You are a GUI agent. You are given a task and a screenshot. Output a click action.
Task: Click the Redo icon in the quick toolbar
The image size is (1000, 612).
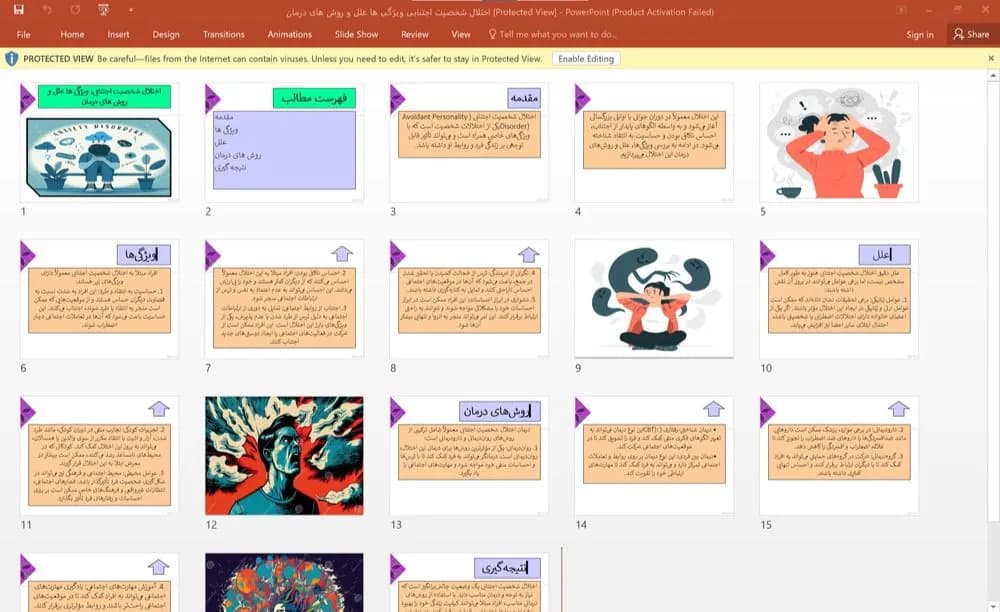tap(75, 10)
